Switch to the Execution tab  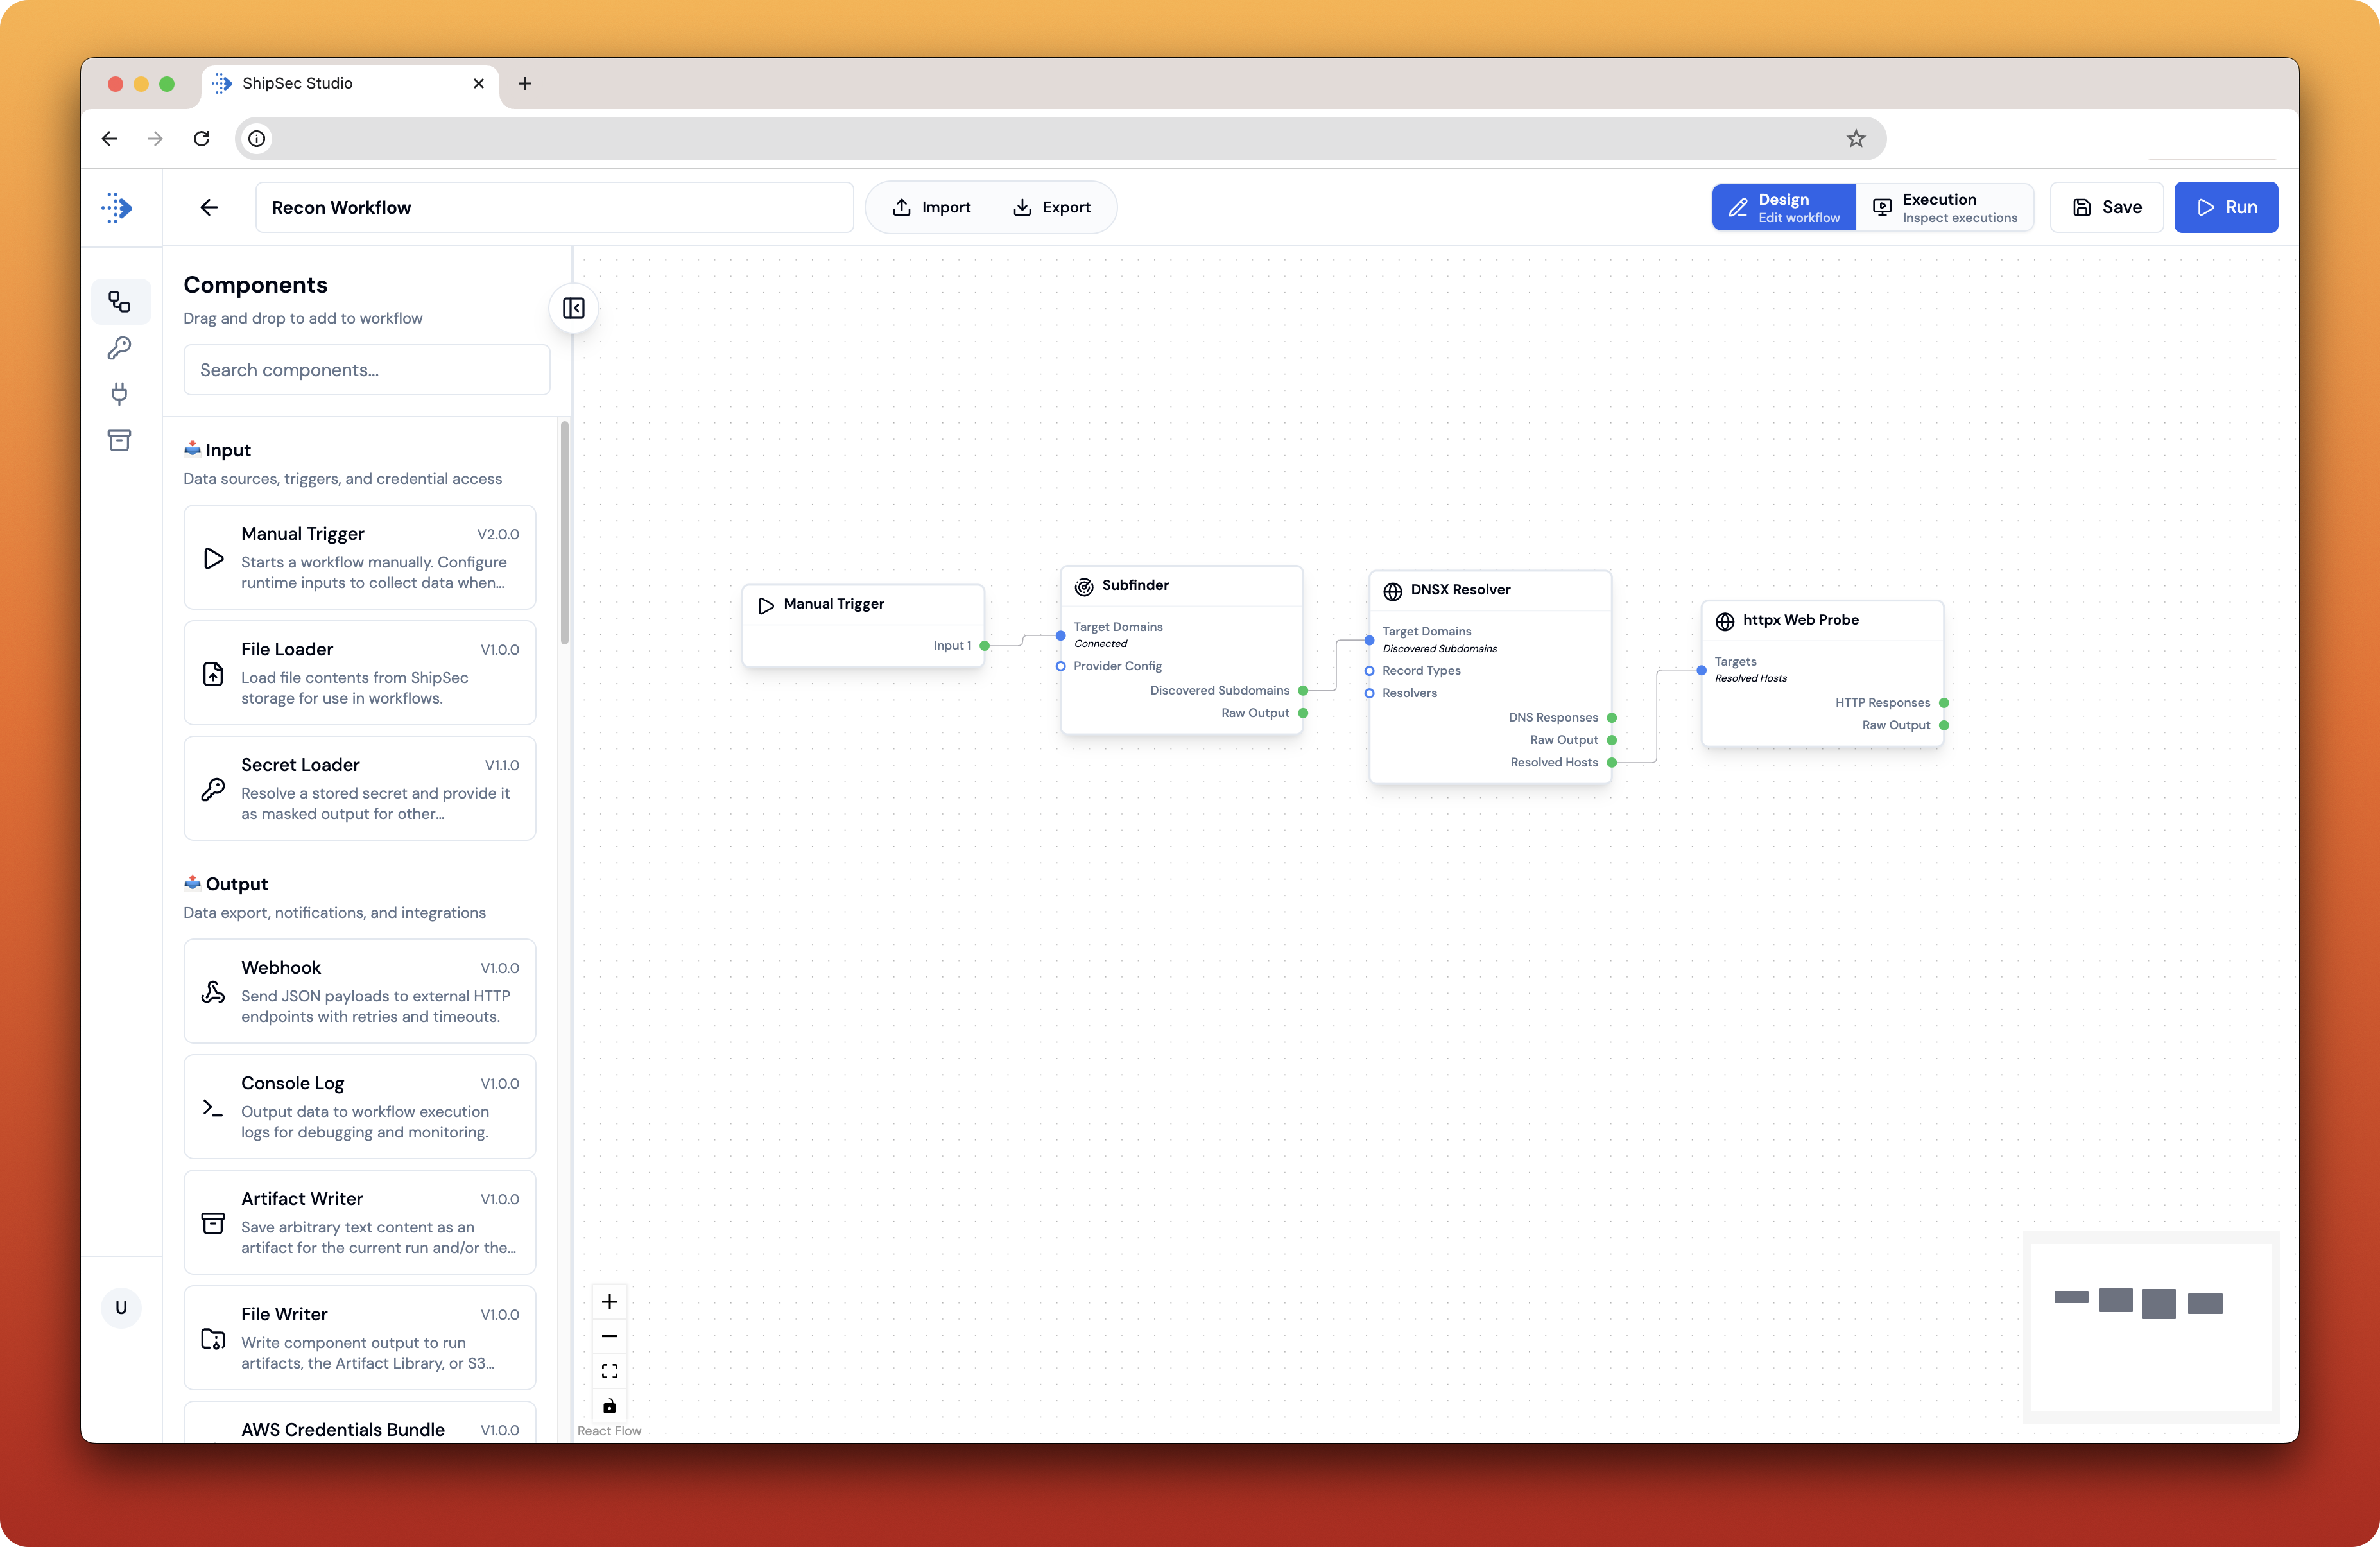tap(1945, 207)
